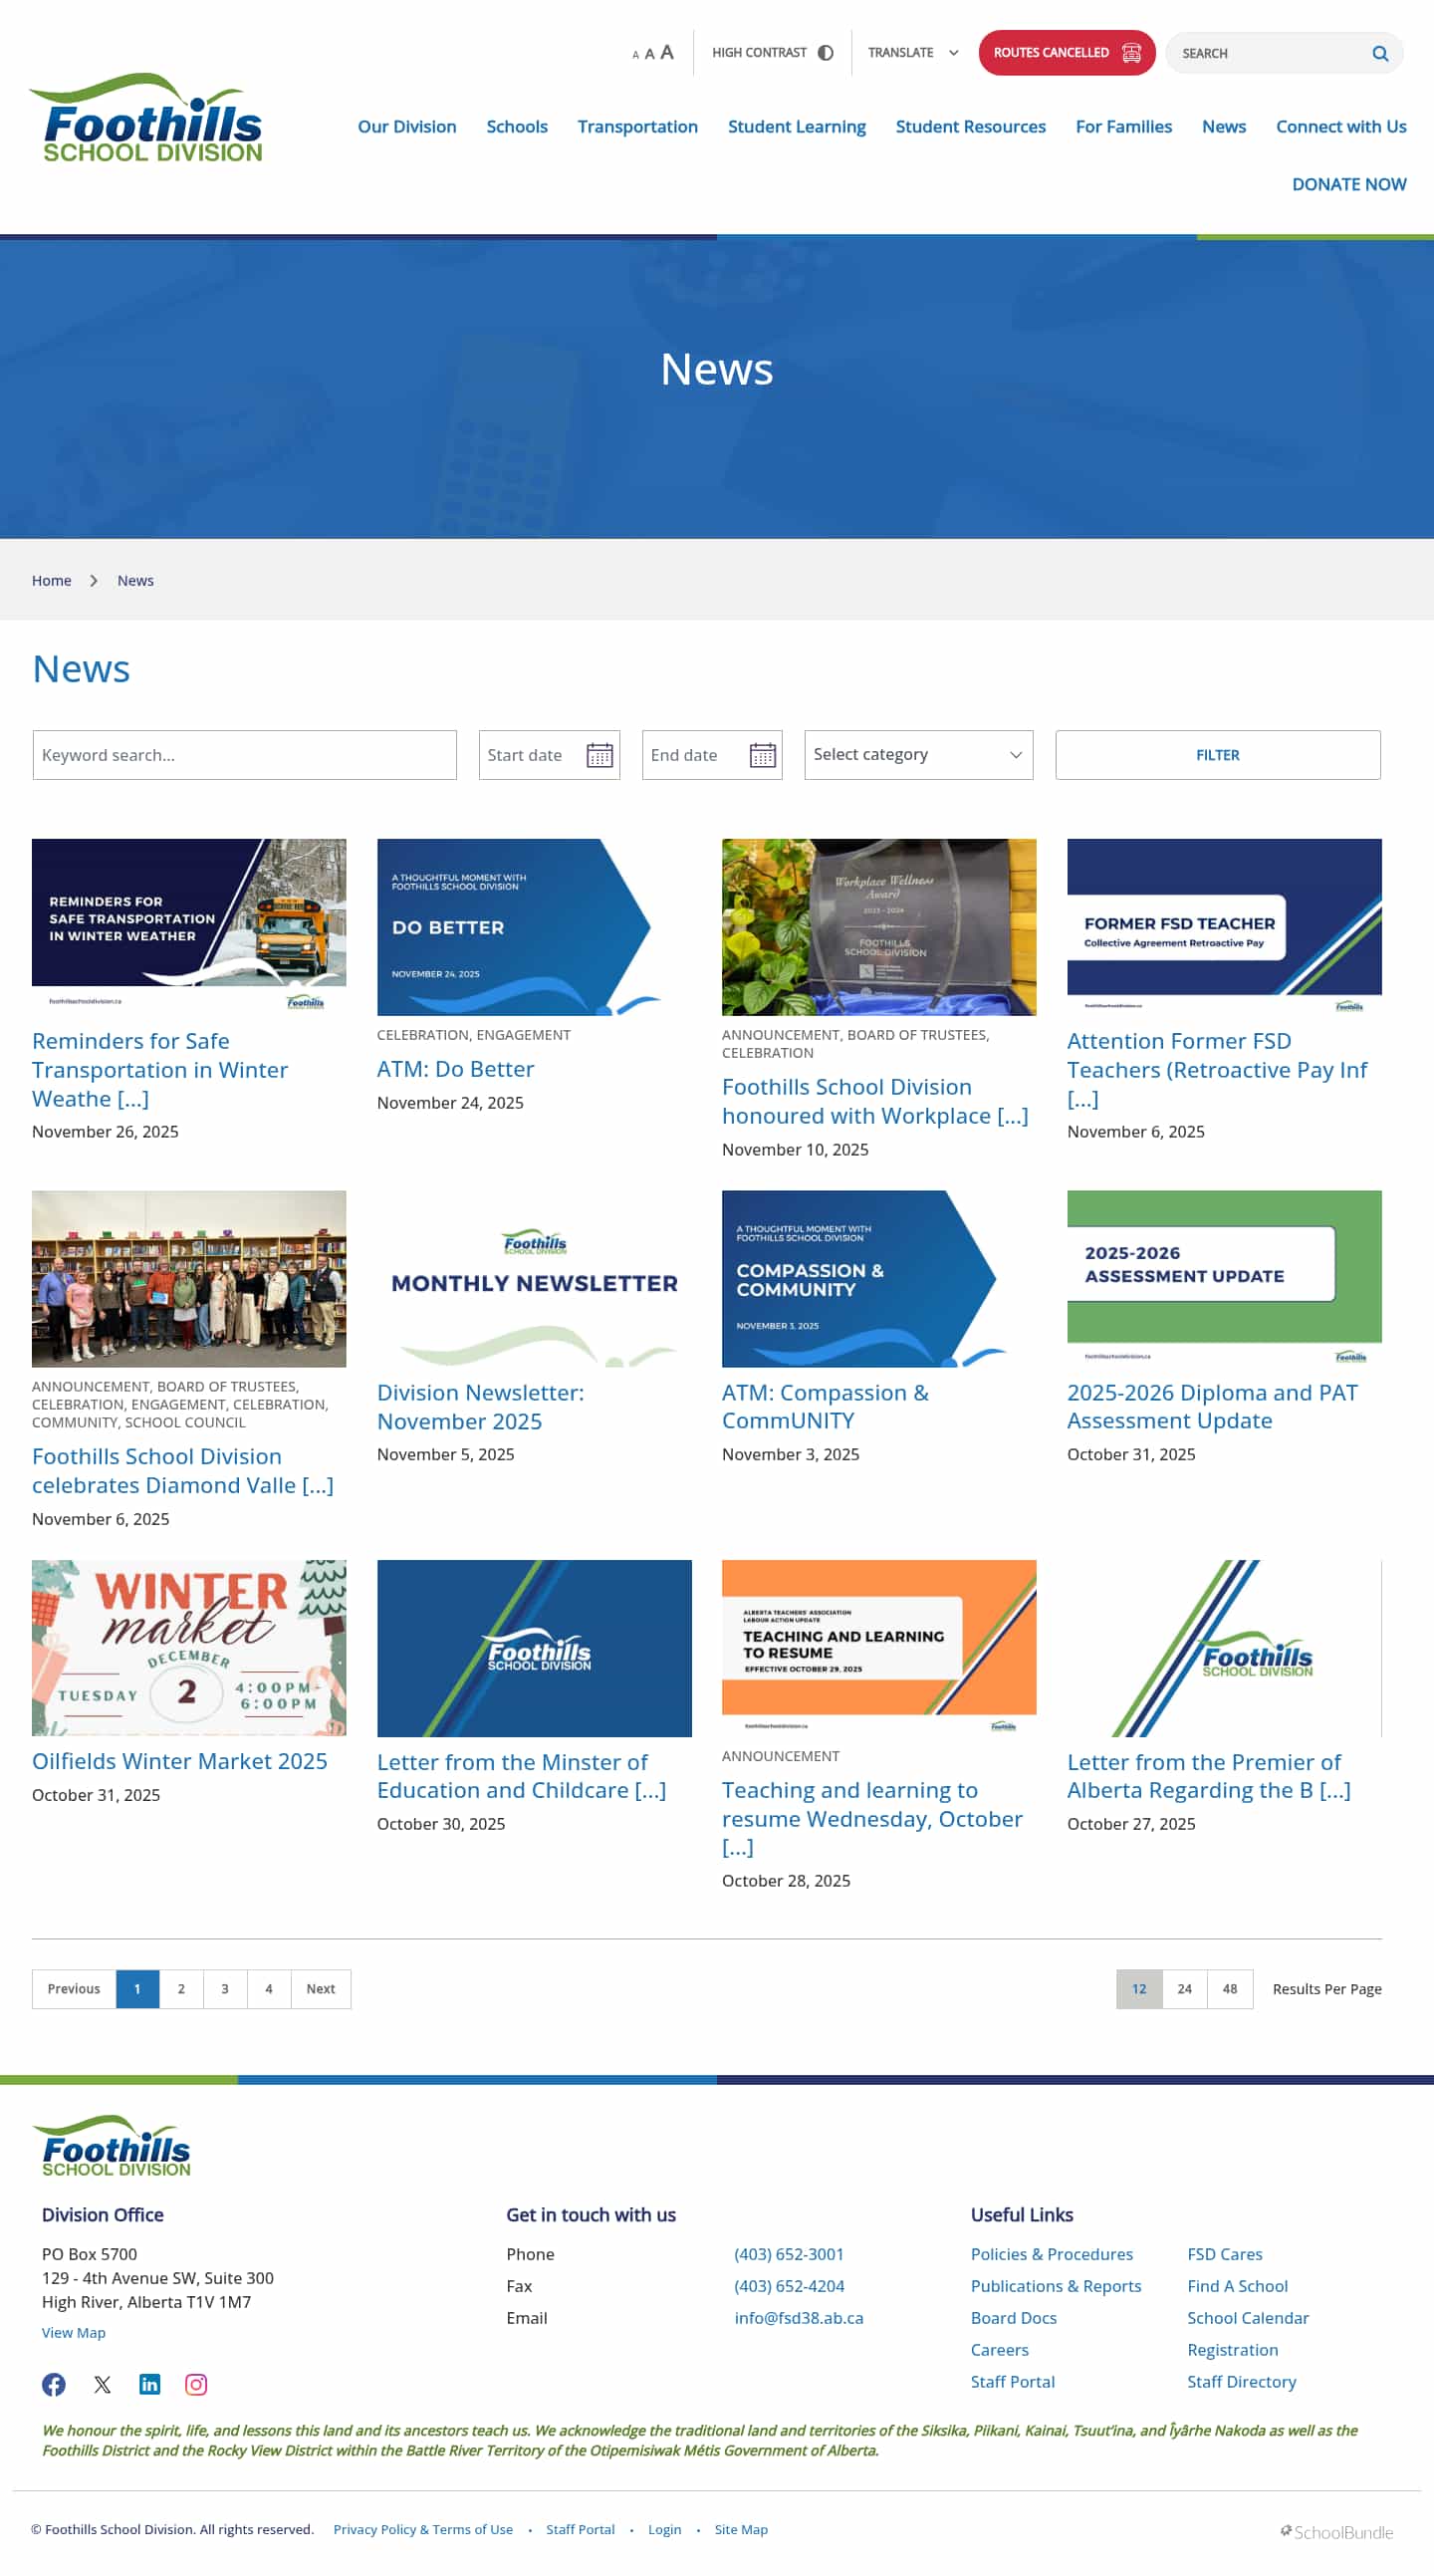
Task: Go to page 4 of news
Action: pos(269,1989)
